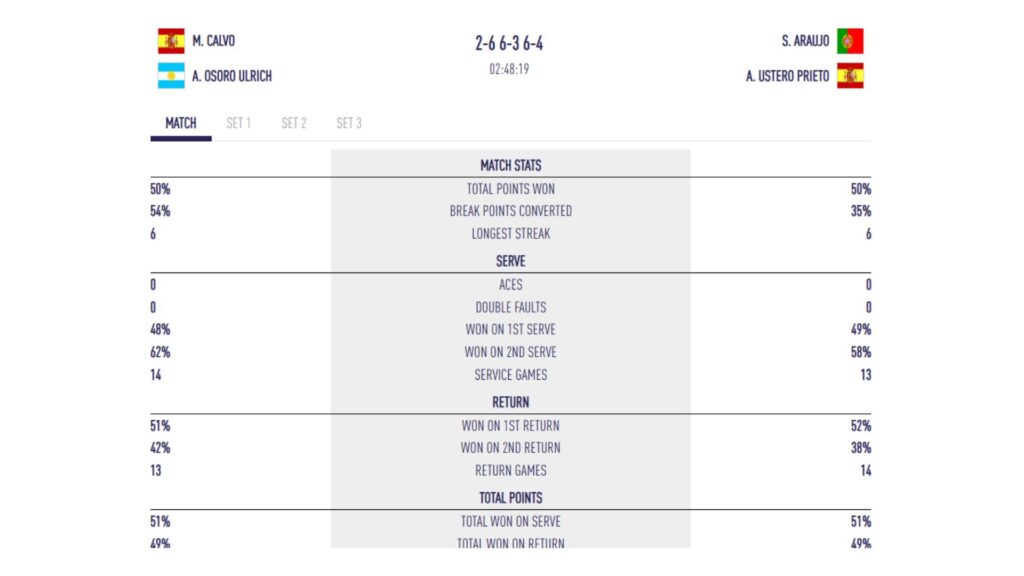1024x576 pixels.
Task: Click player name M. Calvo
Action: click(x=214, y=41)
